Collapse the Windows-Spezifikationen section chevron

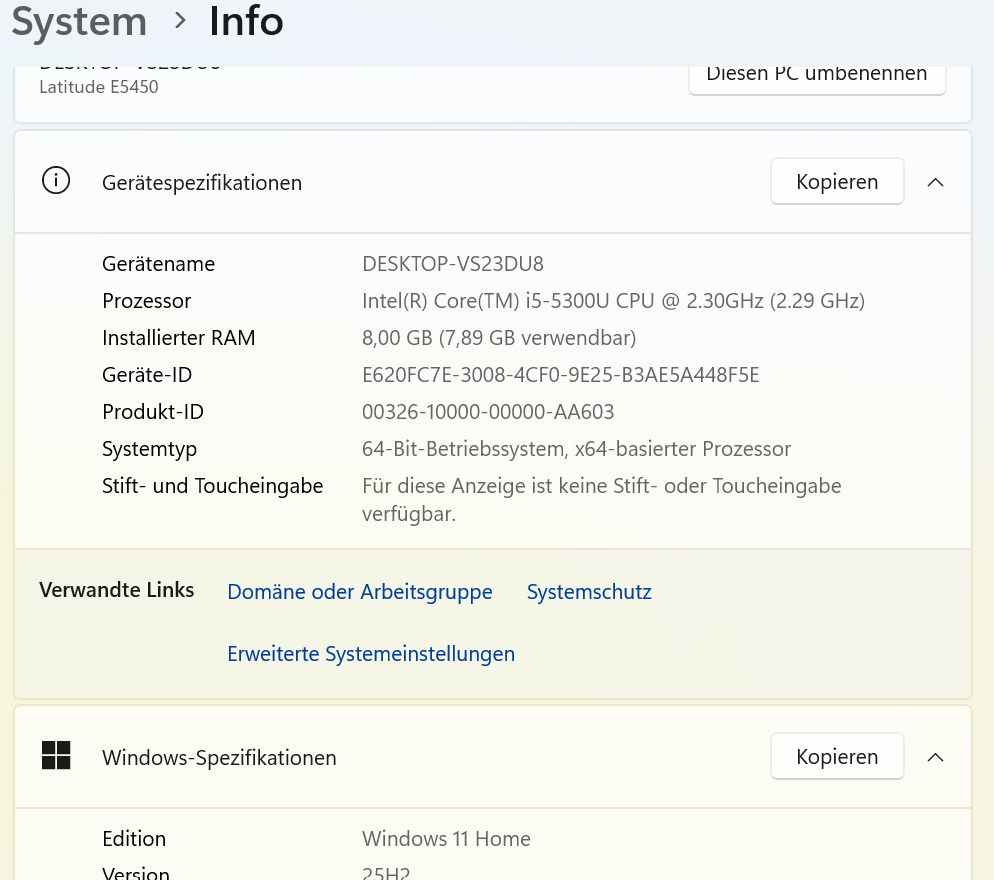(935, 758)
